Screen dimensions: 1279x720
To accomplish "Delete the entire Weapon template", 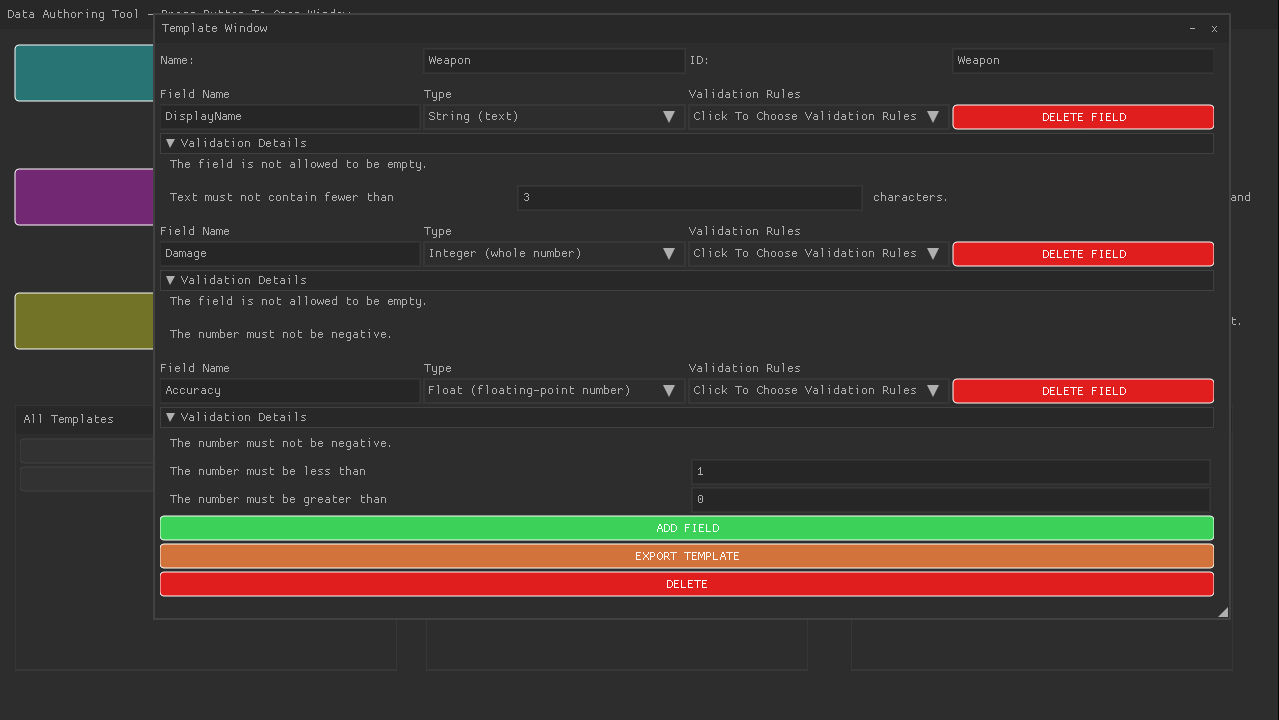I will tap(687, 583).
